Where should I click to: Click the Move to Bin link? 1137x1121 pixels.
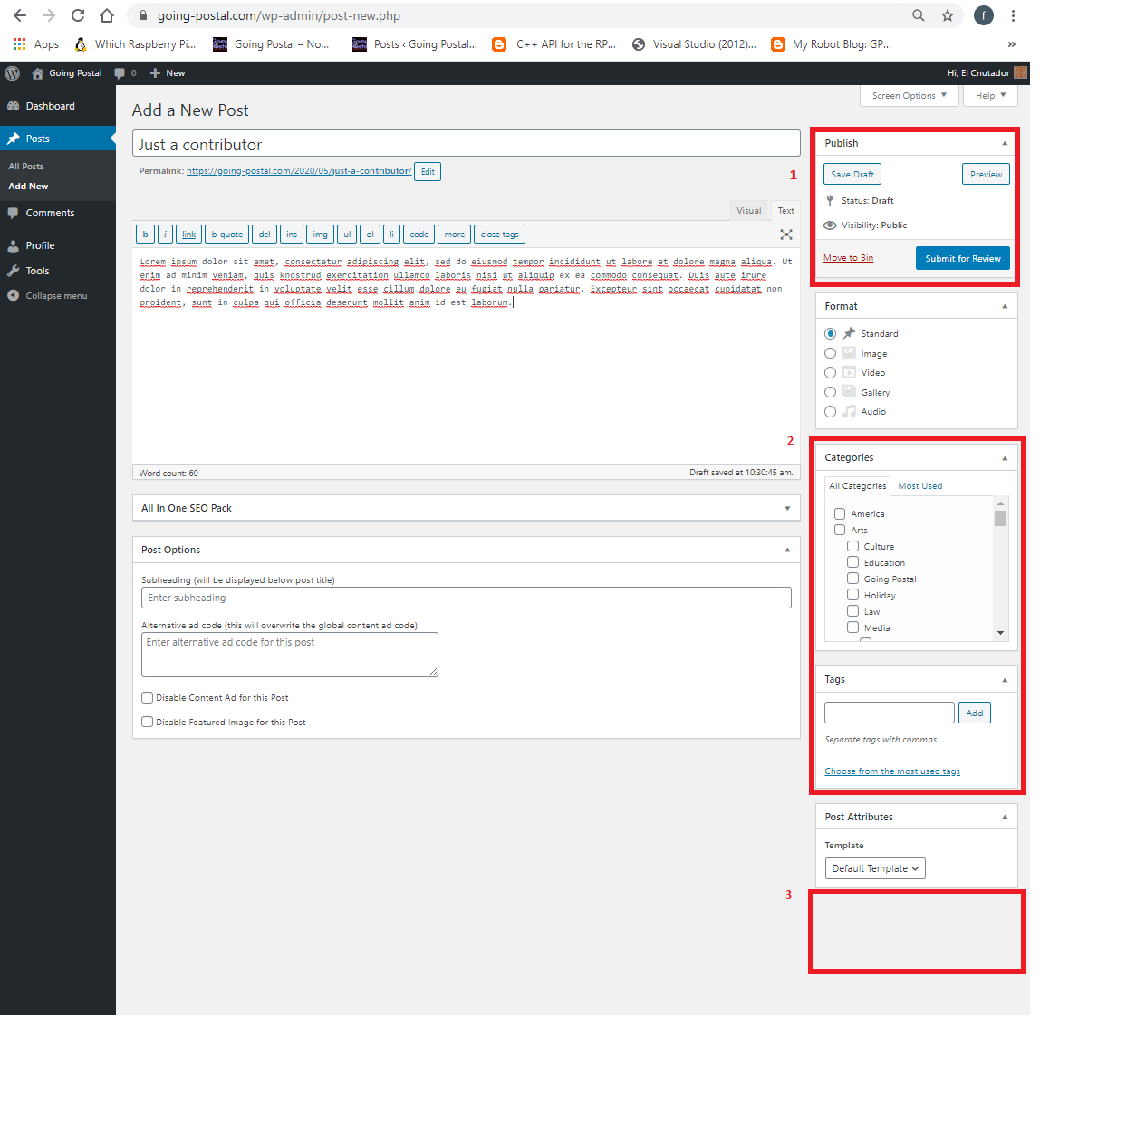[848, 258]
